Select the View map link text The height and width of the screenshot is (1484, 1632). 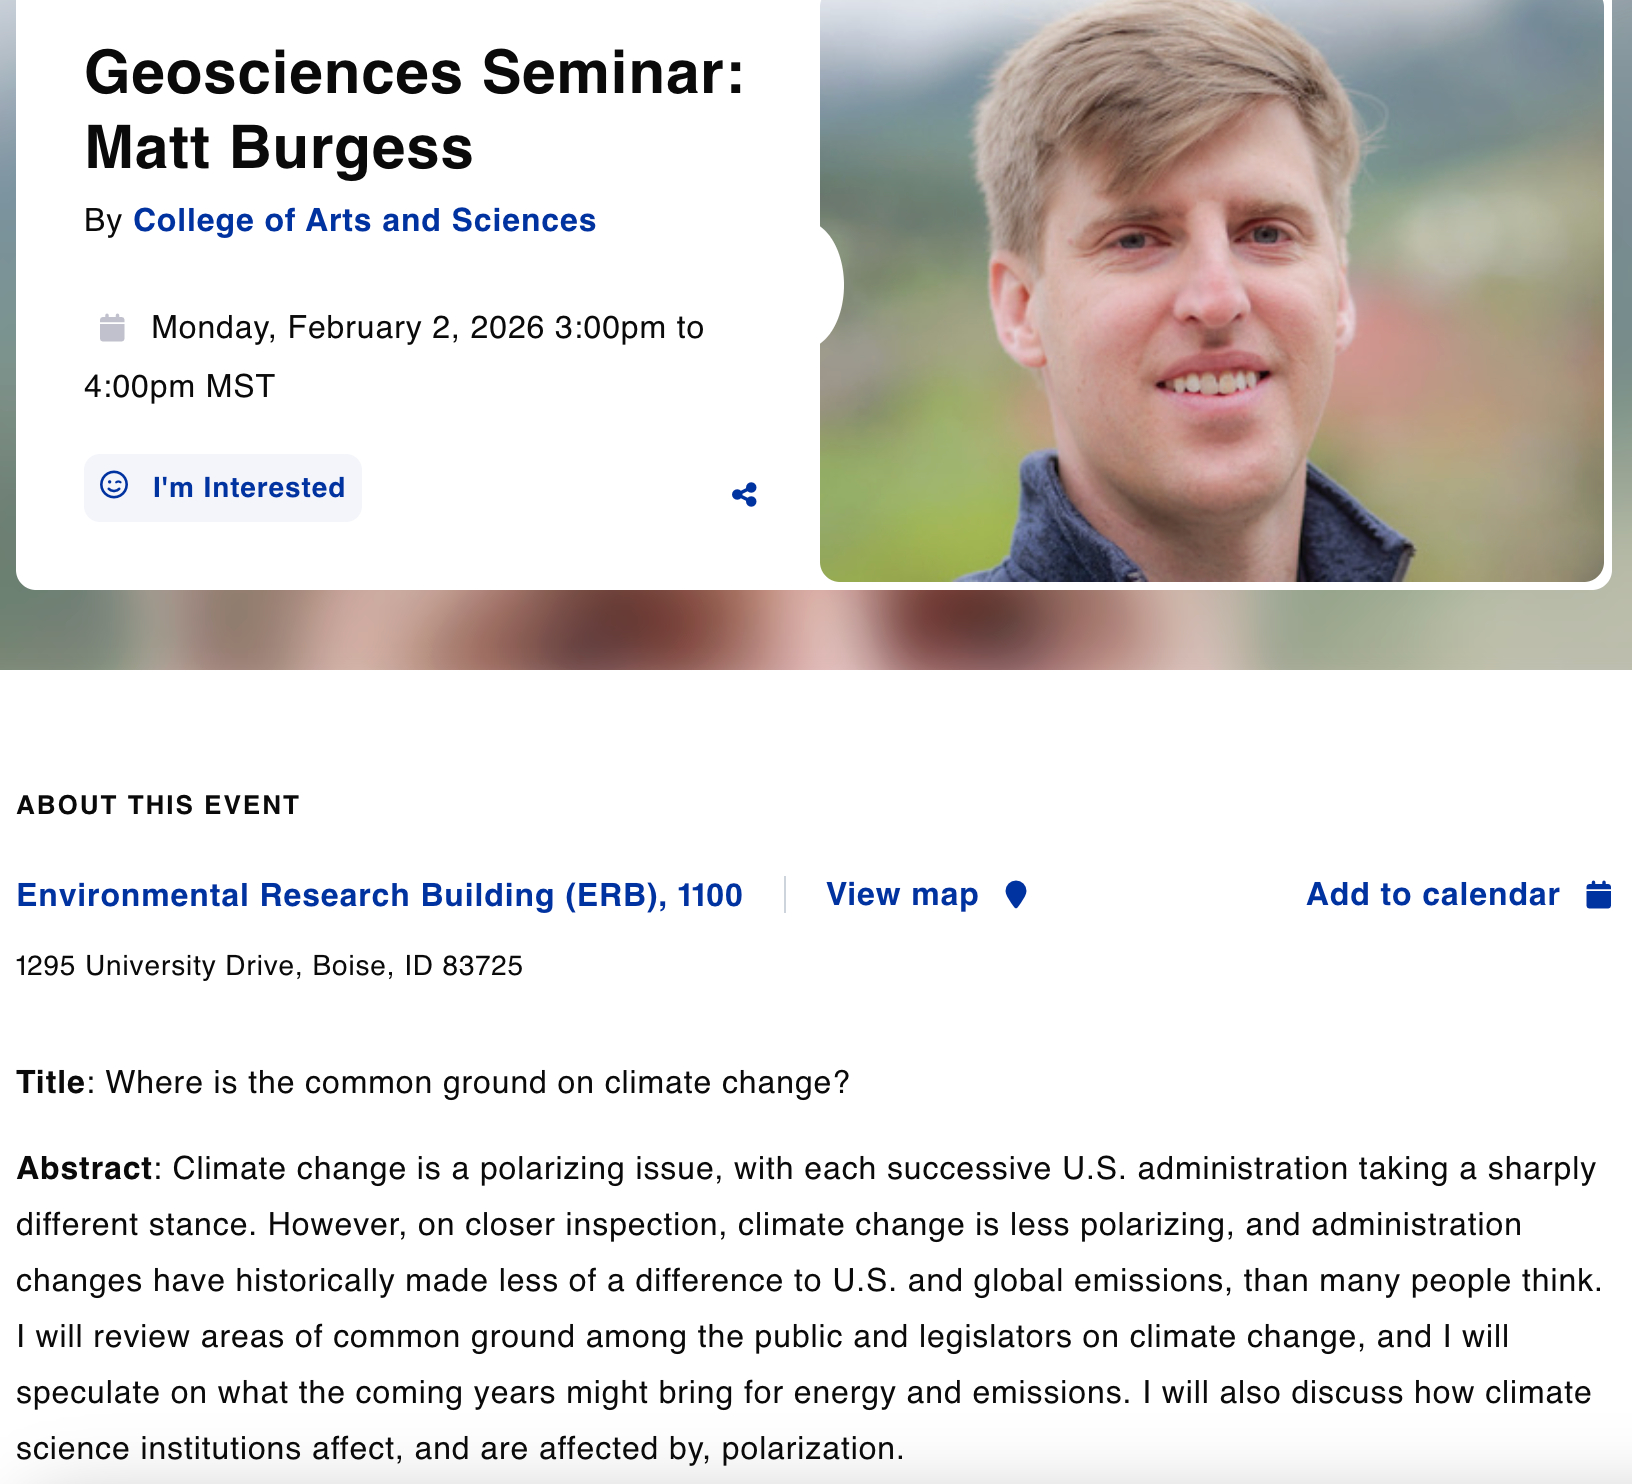pyautogui.click(x=901, y=894)
